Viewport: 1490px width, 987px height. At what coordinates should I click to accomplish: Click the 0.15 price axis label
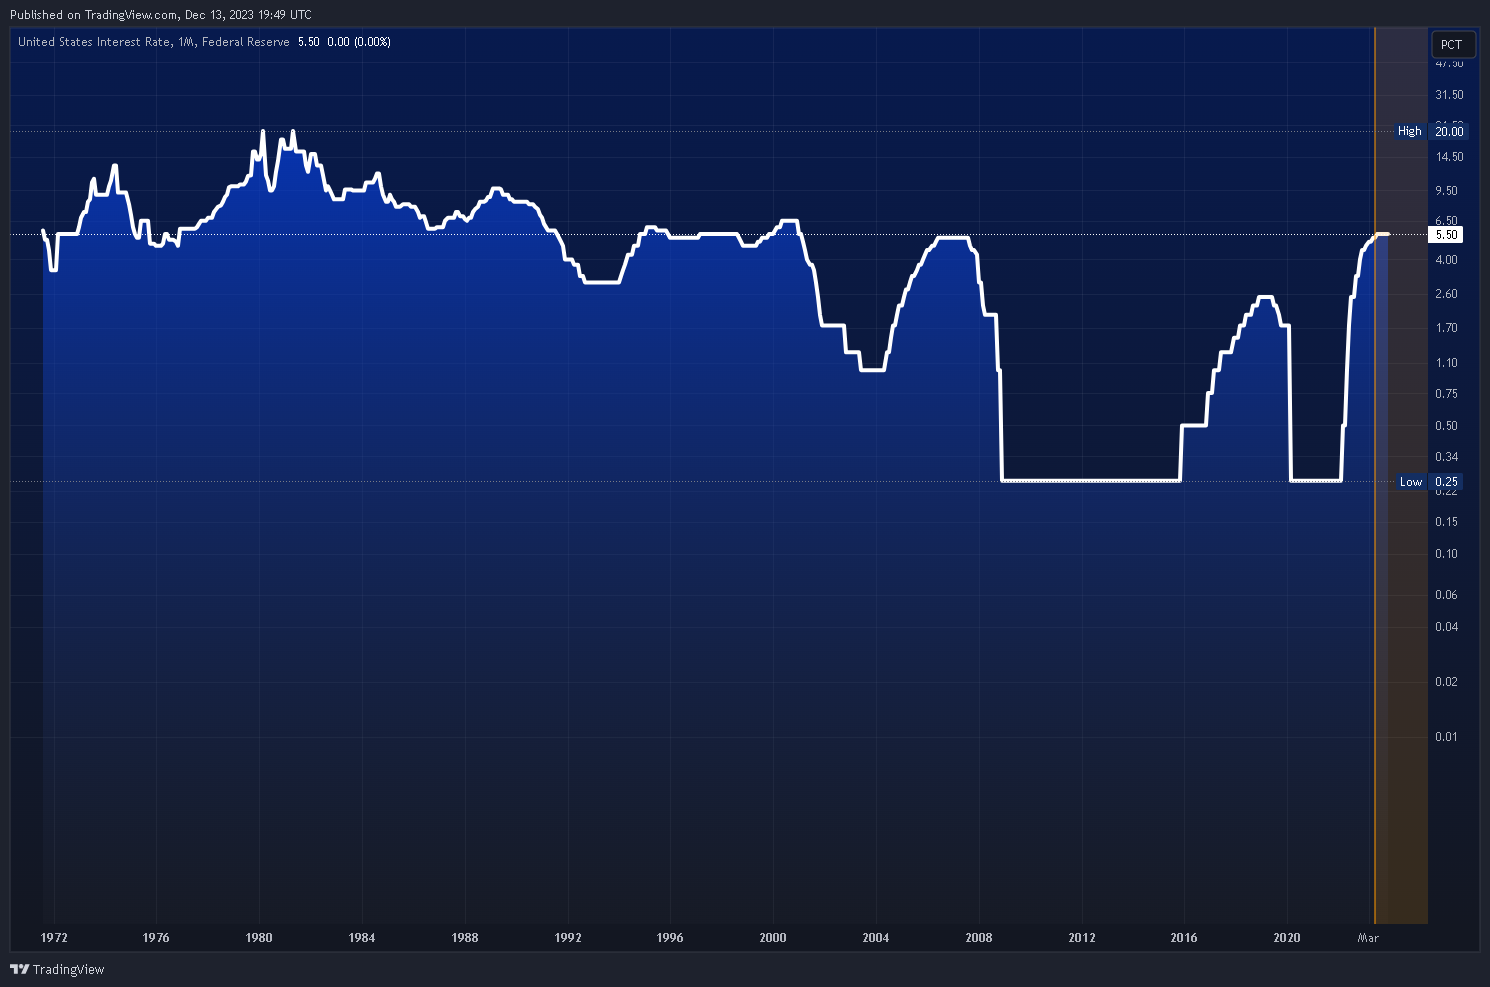click(x=1446, y=522)
